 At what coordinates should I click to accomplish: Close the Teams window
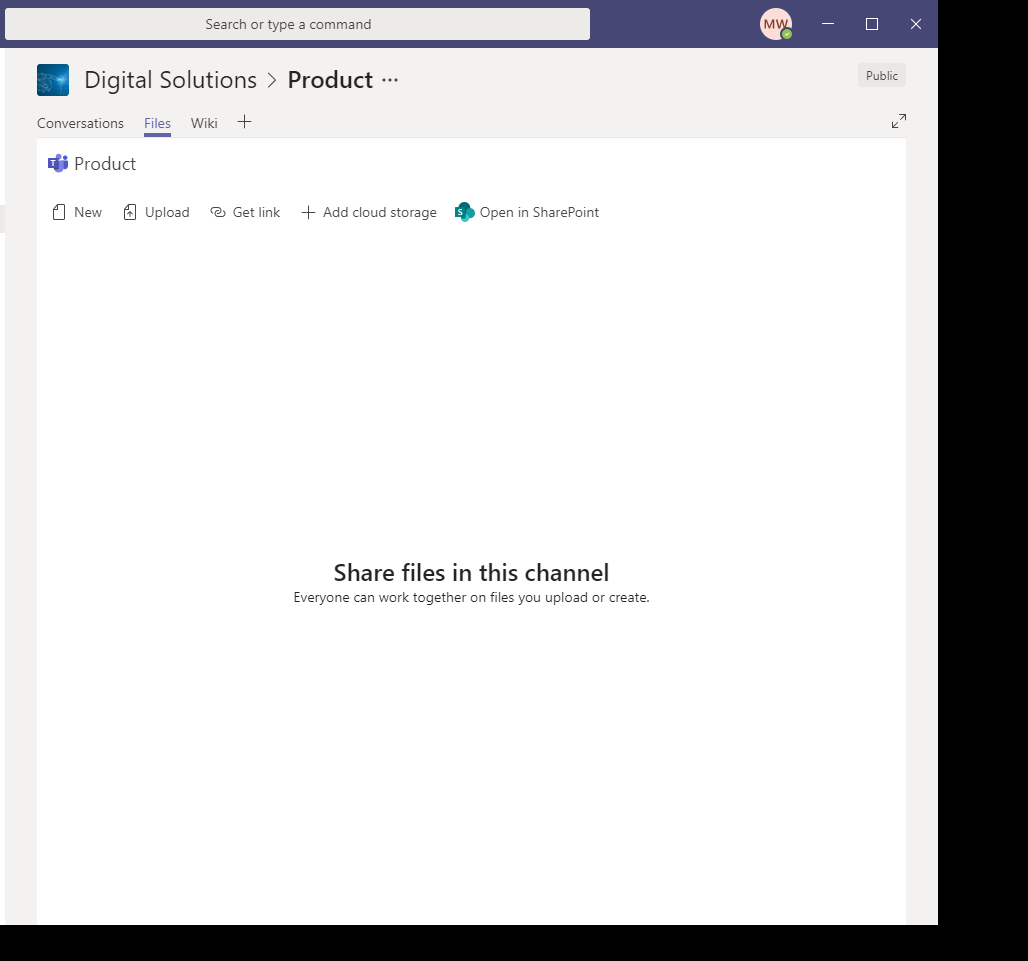[916, 24]
